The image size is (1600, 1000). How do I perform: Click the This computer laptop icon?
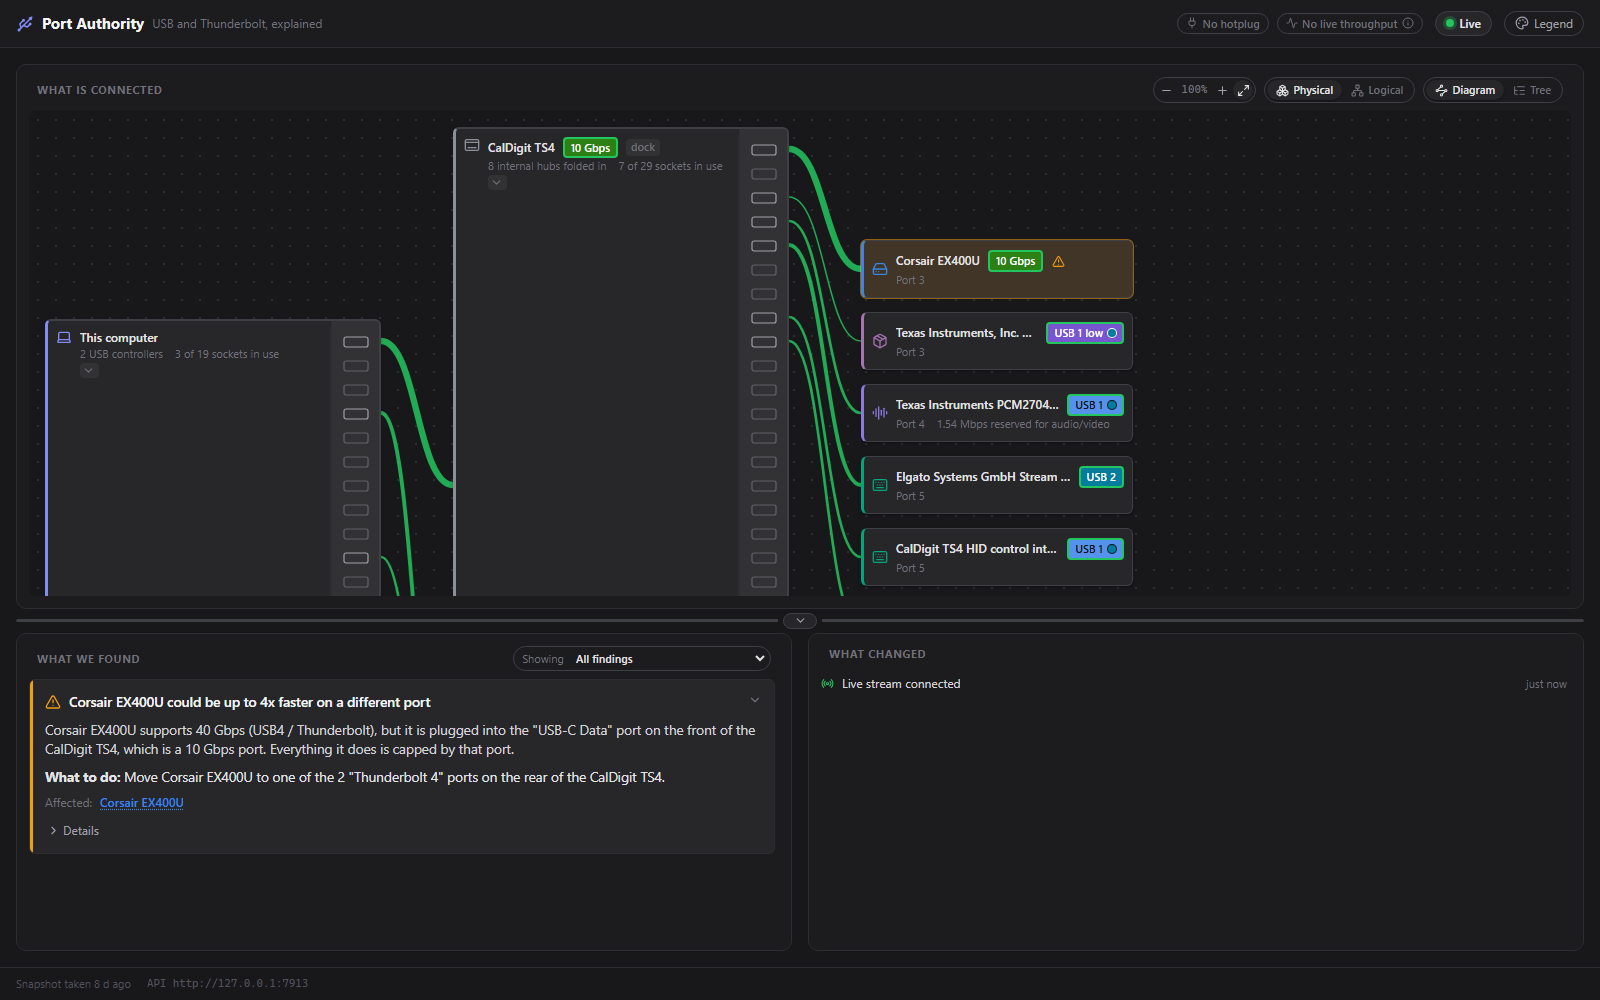click(x=64, y=338)
